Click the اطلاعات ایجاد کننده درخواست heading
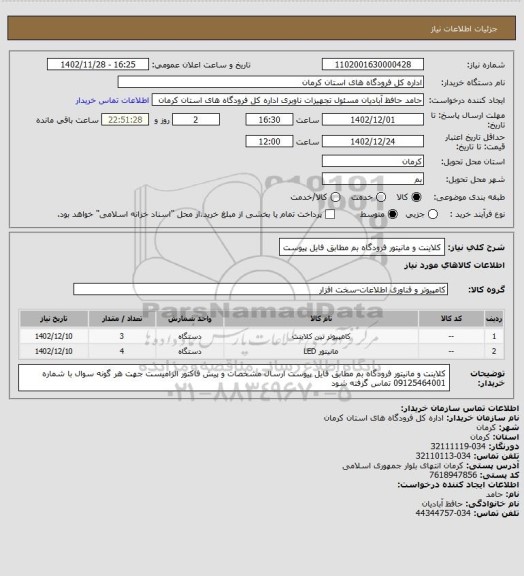The image size is (524, 576). click(458, 485)
